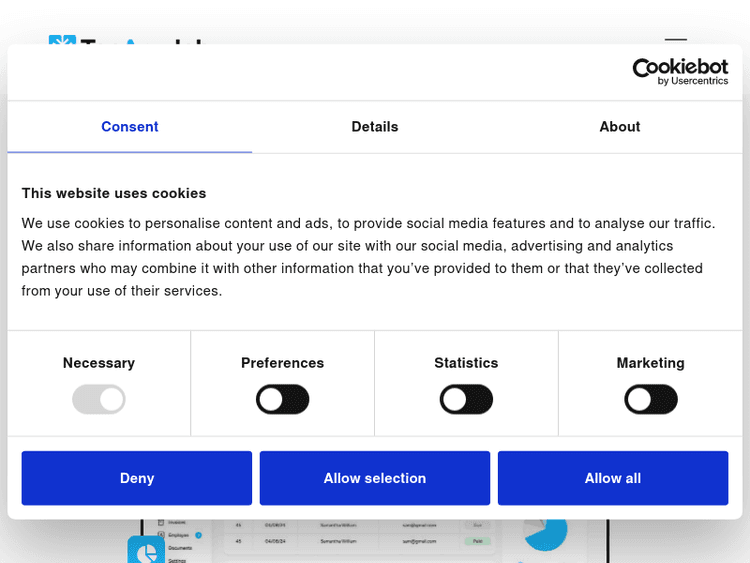The image size is (750, 563).
Task: Click the cookie description paragraph text
Action: (x=369, y=257)
